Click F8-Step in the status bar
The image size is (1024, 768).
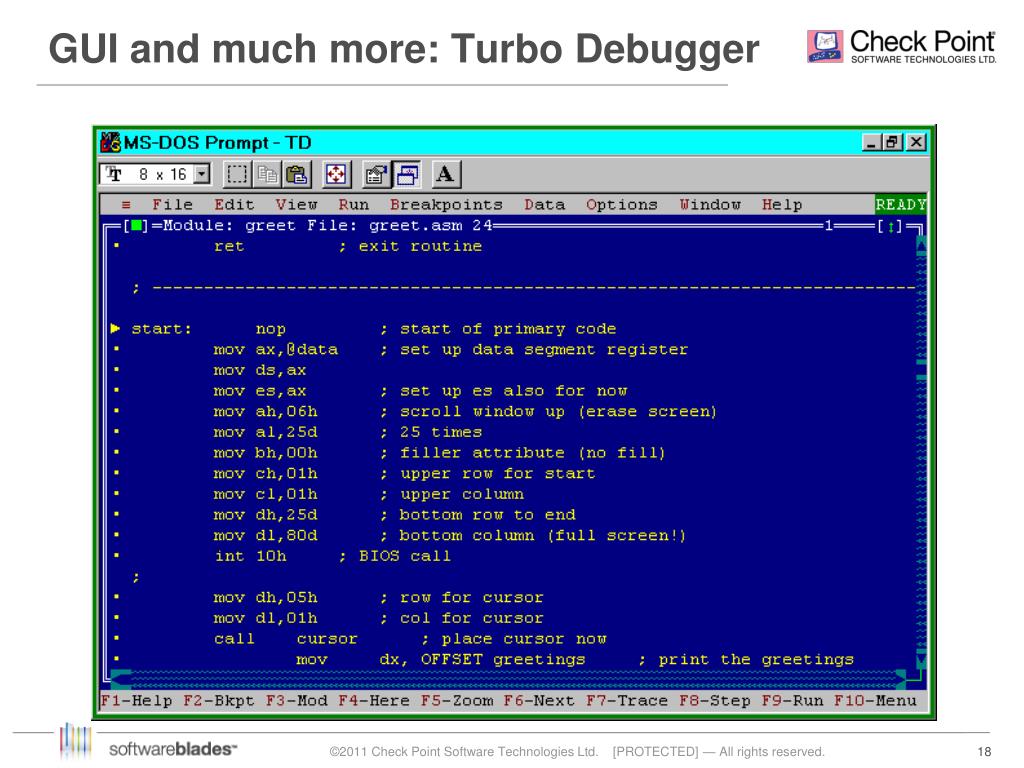714,701
